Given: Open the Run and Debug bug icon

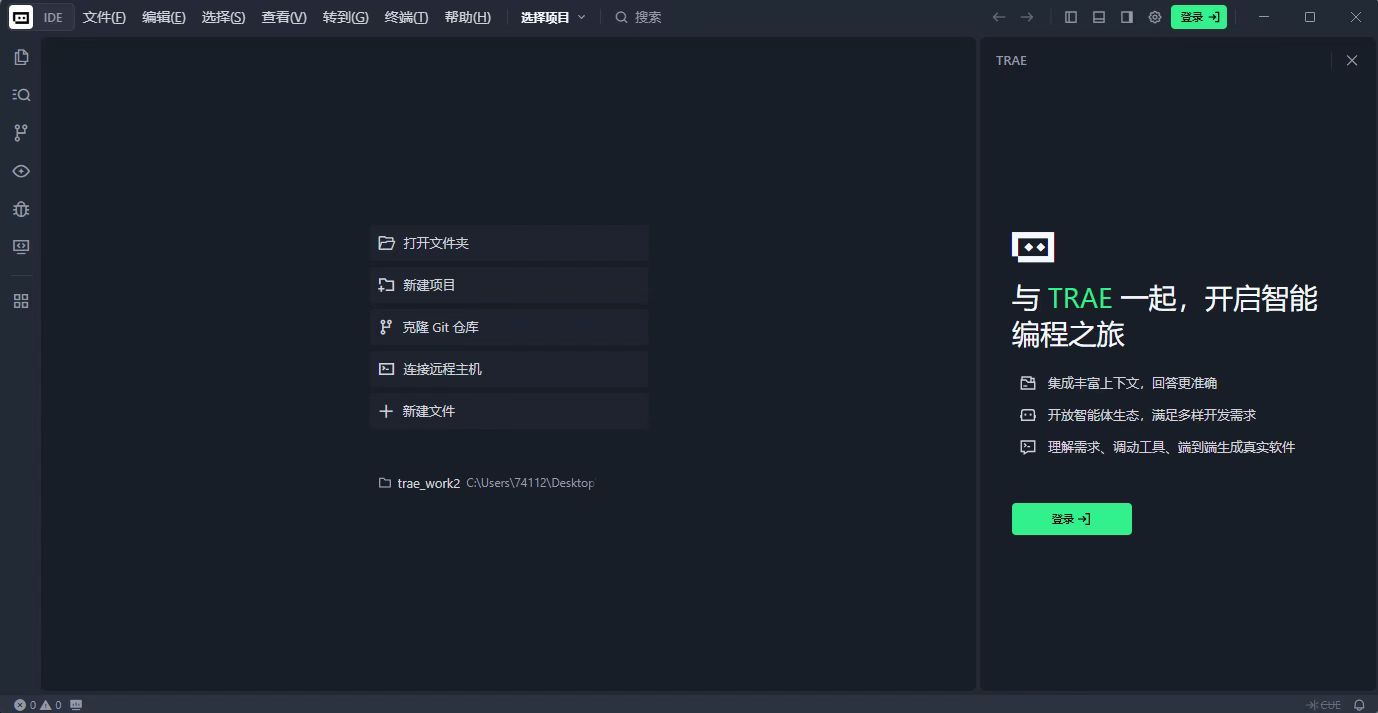Looking at the screenshot, I should [x=21, y=209].
